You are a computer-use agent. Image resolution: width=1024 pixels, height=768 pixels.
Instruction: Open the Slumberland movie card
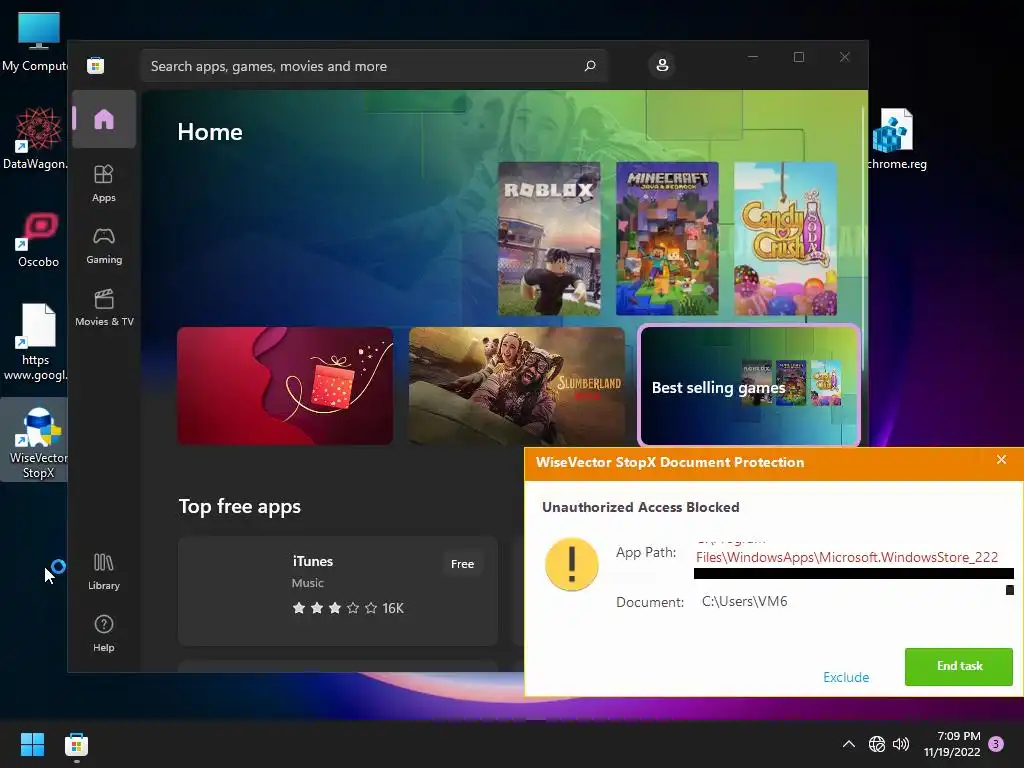(517, 386)
